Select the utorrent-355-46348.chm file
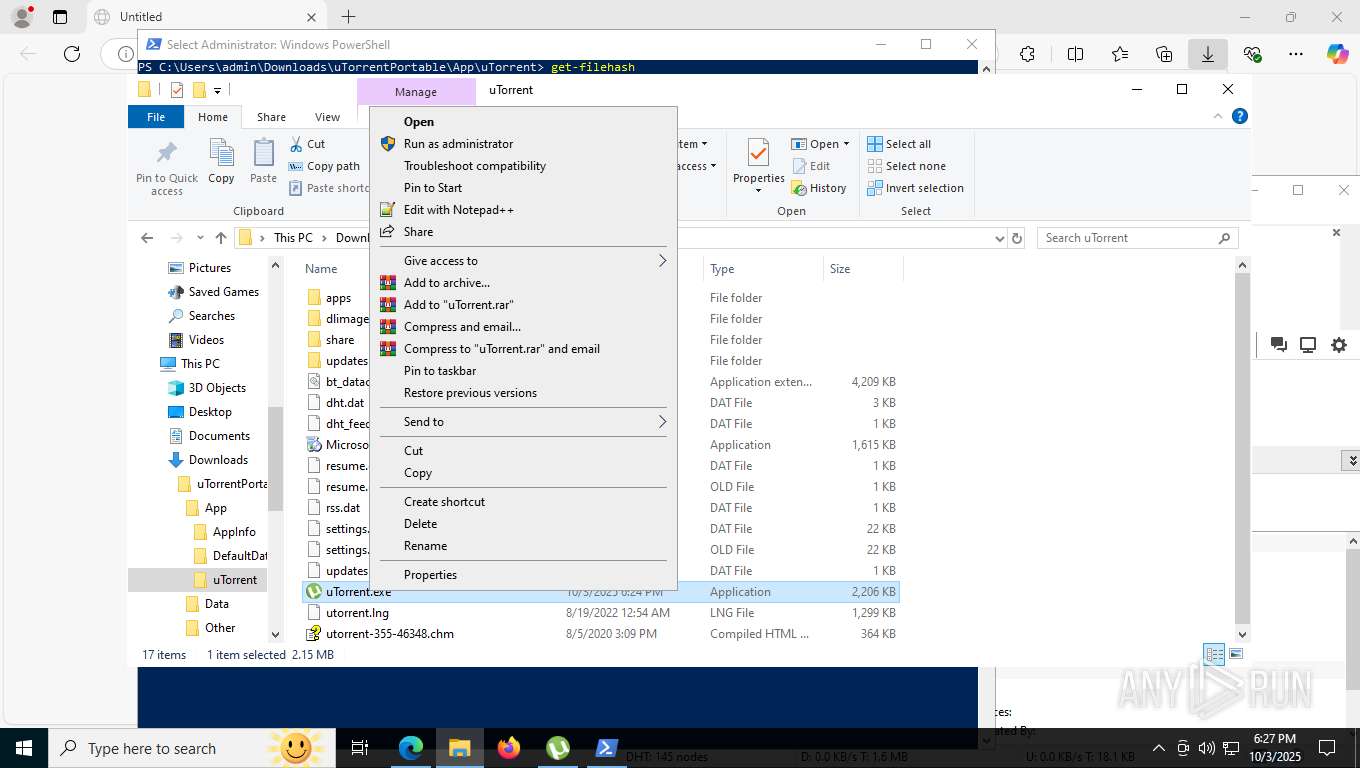The width and height of the screenshot is (1360, 768). pyautogui.click(x=600, y=634)
